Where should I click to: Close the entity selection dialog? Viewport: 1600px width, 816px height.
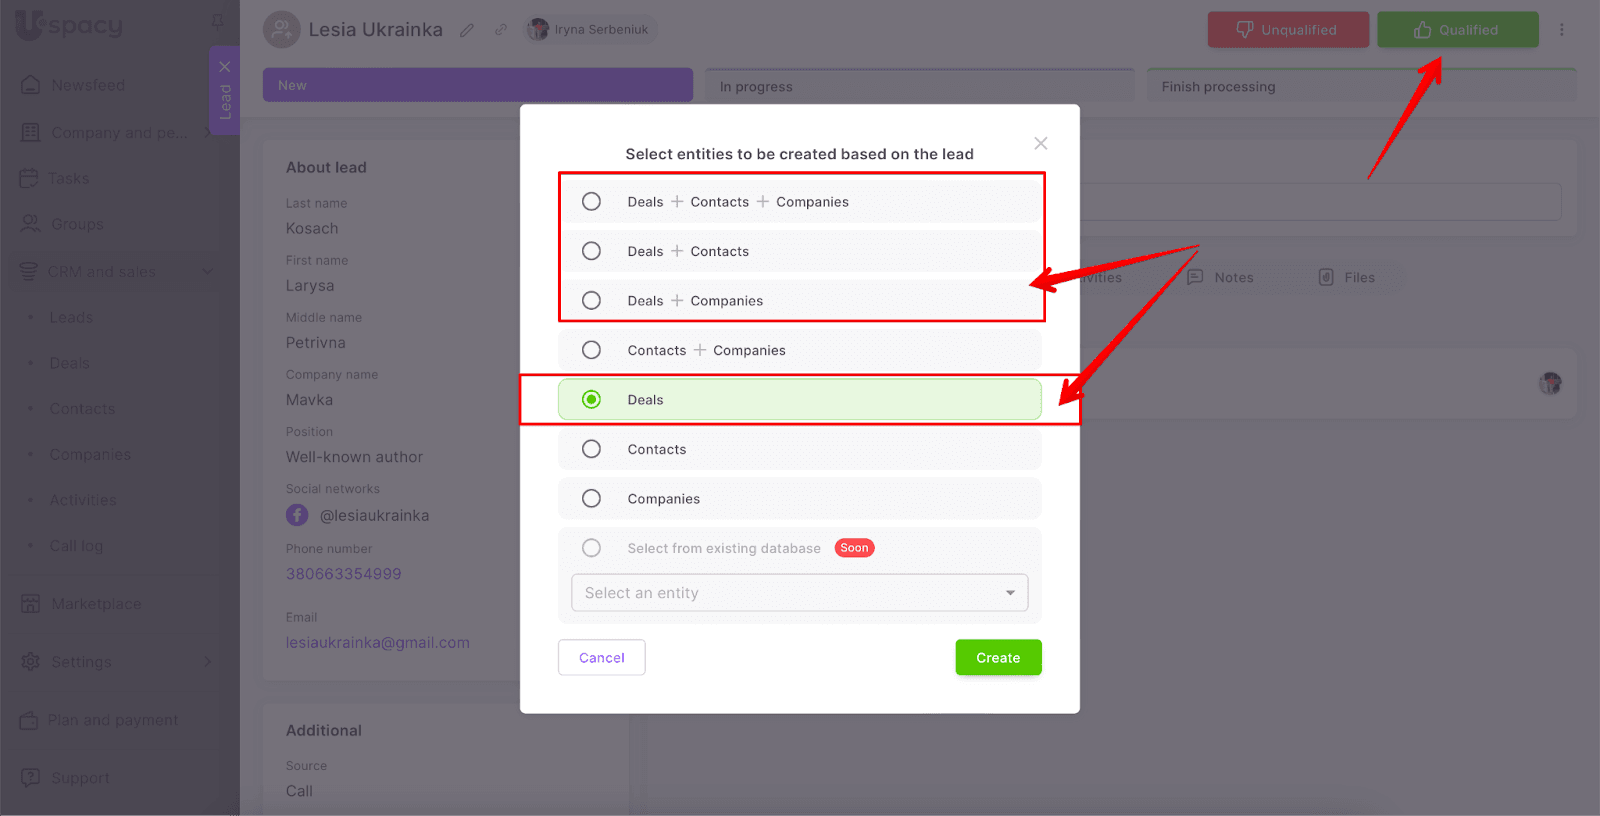click(1040, 144)
